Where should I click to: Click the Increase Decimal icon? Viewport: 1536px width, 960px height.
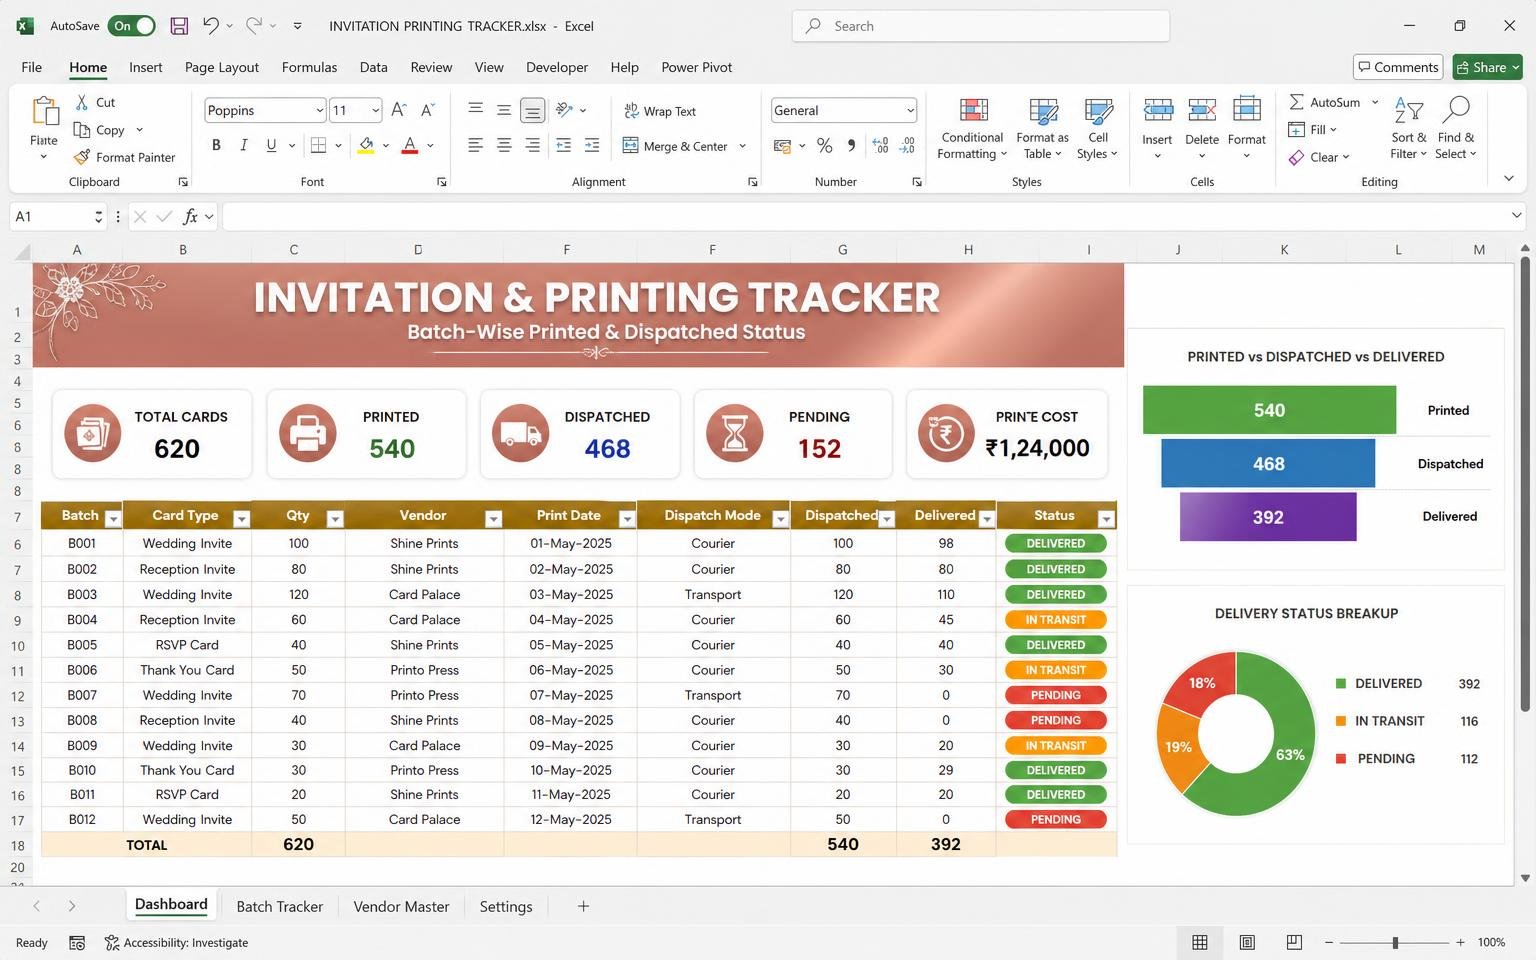click(880, 146)
